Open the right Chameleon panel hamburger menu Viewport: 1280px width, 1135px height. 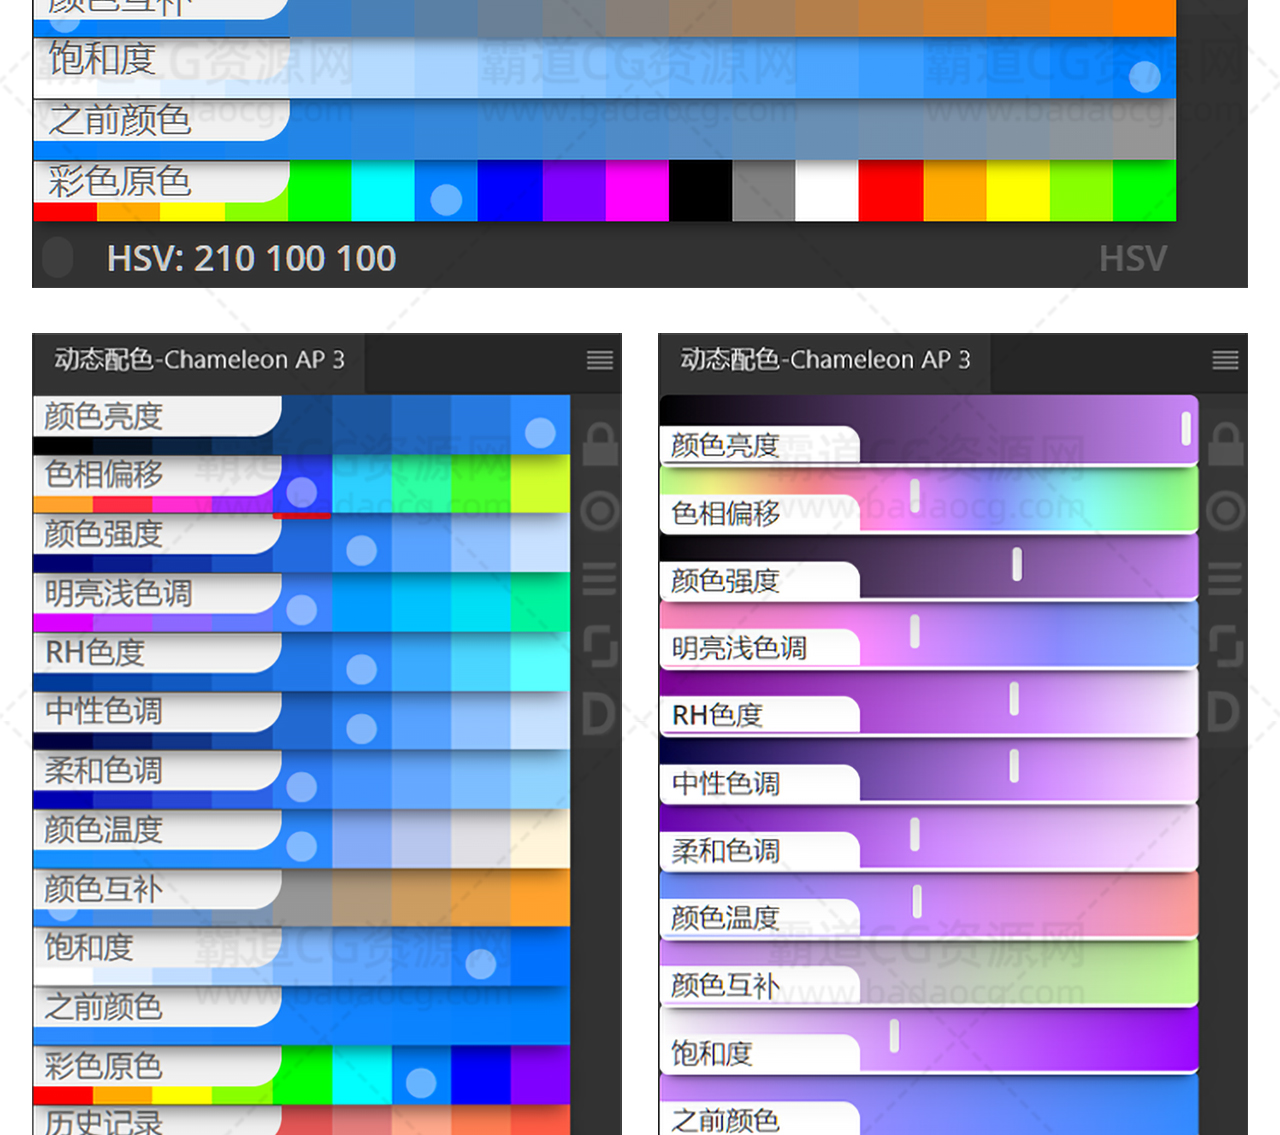[x=1225, y=360]
